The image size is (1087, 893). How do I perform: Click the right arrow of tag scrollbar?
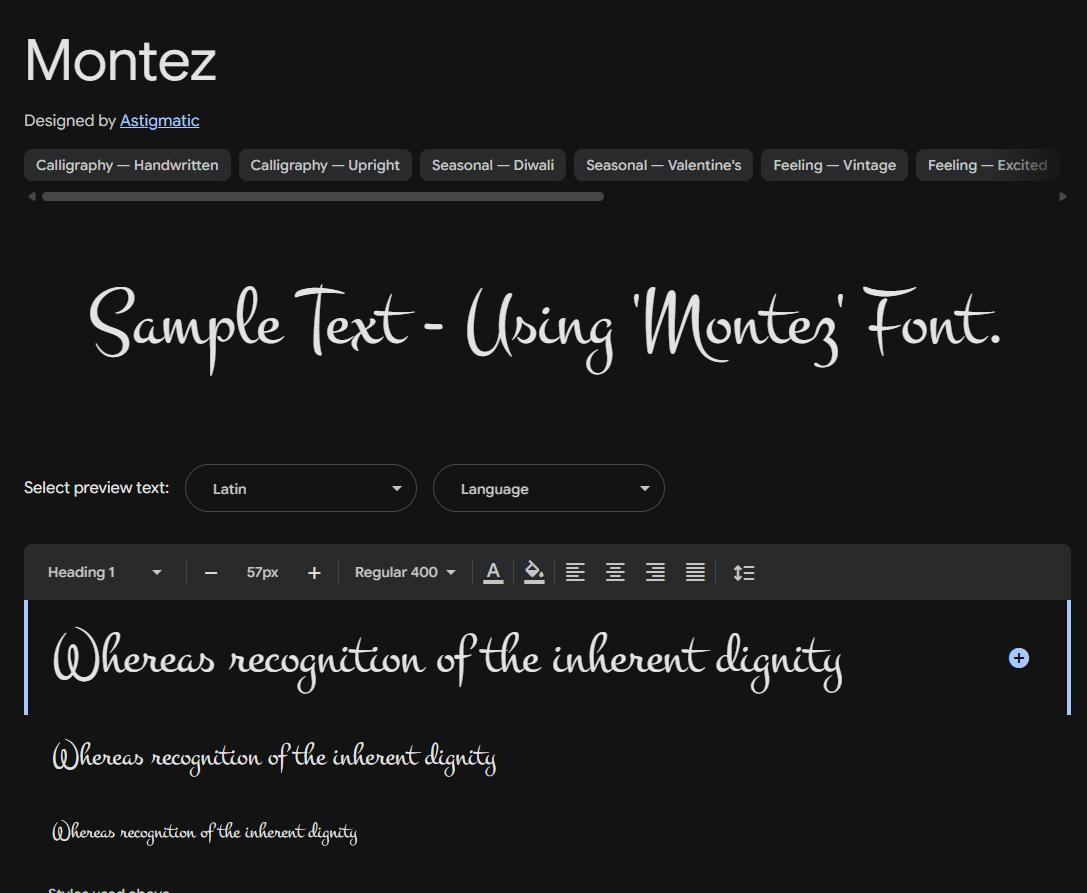pos(1063,197)
